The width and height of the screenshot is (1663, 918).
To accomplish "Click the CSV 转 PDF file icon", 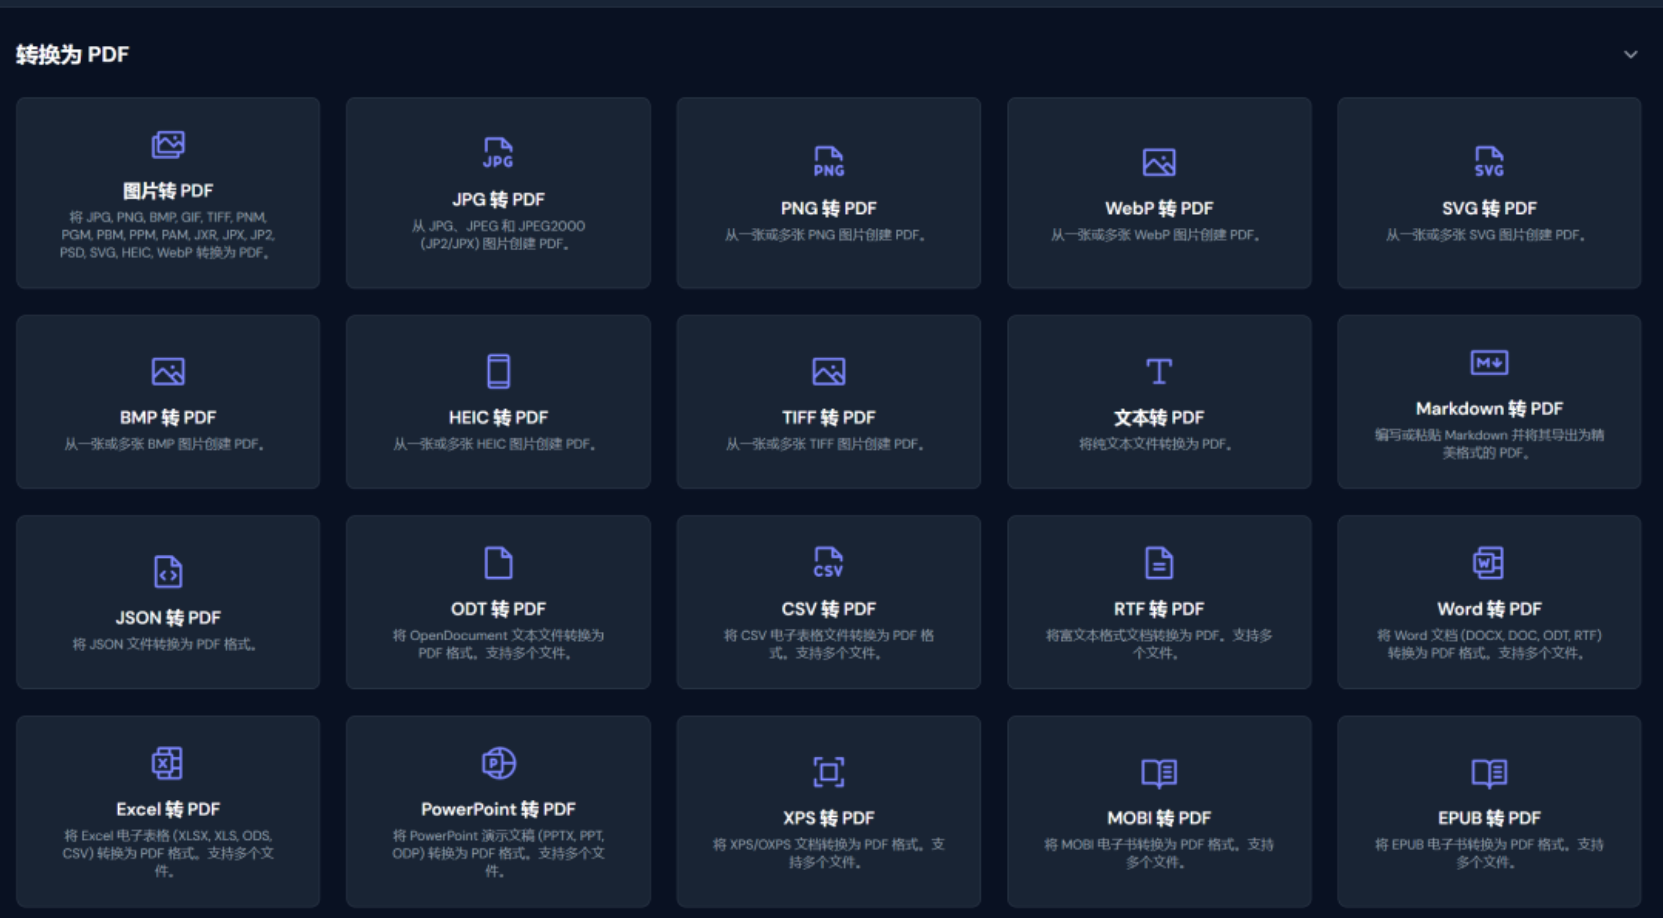I will pos(828,563).
